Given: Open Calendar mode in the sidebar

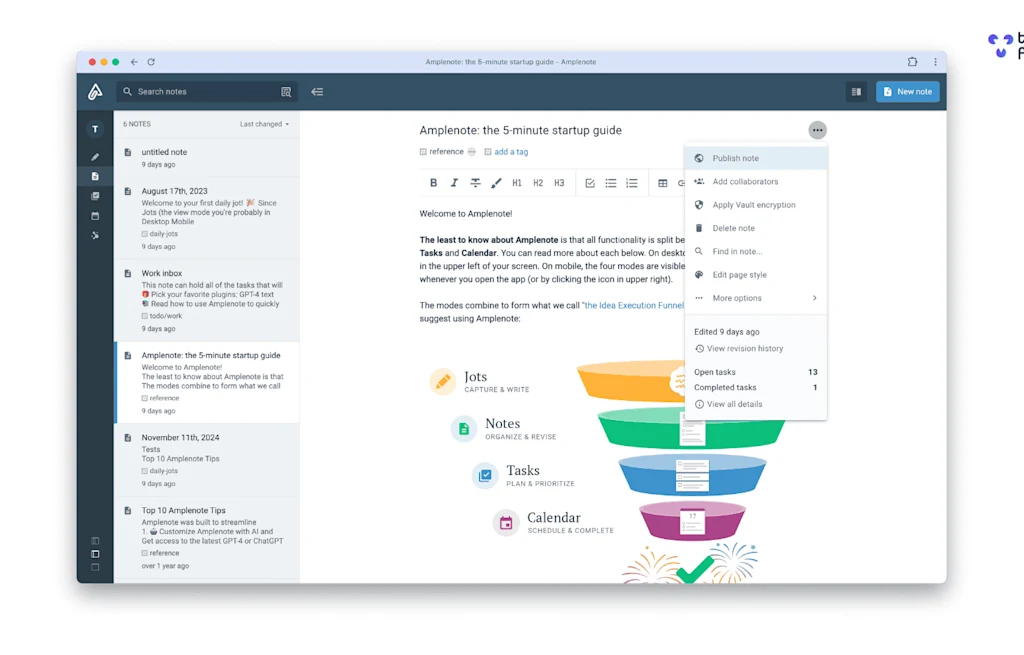Looking at the screenshot, I should pyautogui.click(x=95, y=216).
